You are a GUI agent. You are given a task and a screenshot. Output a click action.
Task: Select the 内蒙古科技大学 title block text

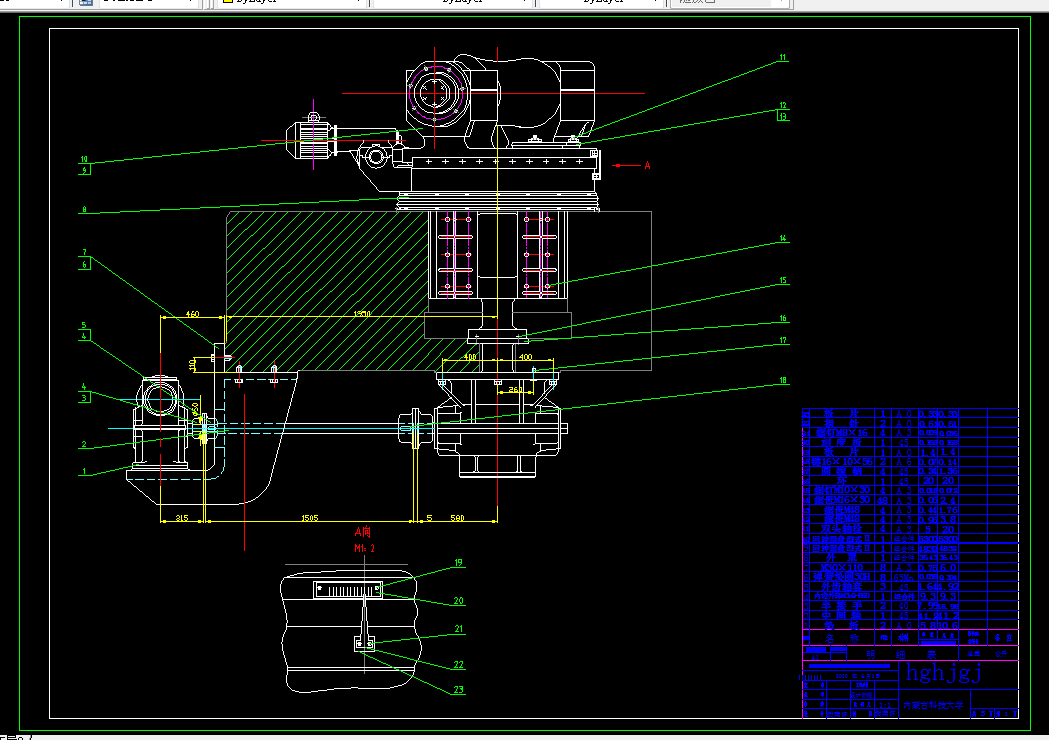(x=933, y=705)
